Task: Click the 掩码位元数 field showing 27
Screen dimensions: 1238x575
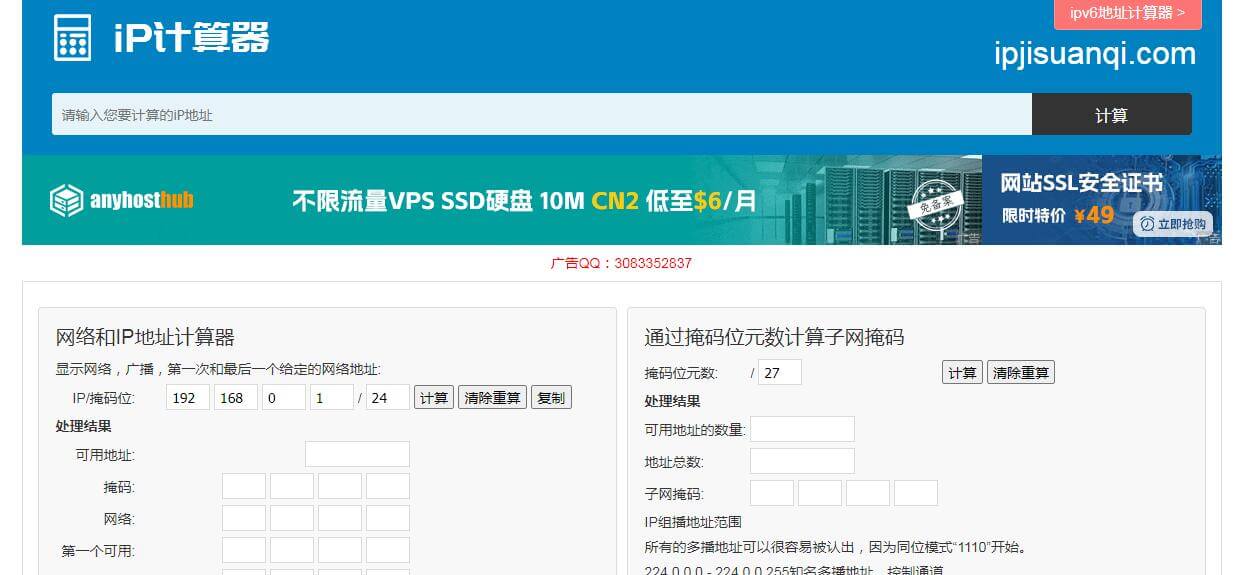Action: [x=779, y=373]
